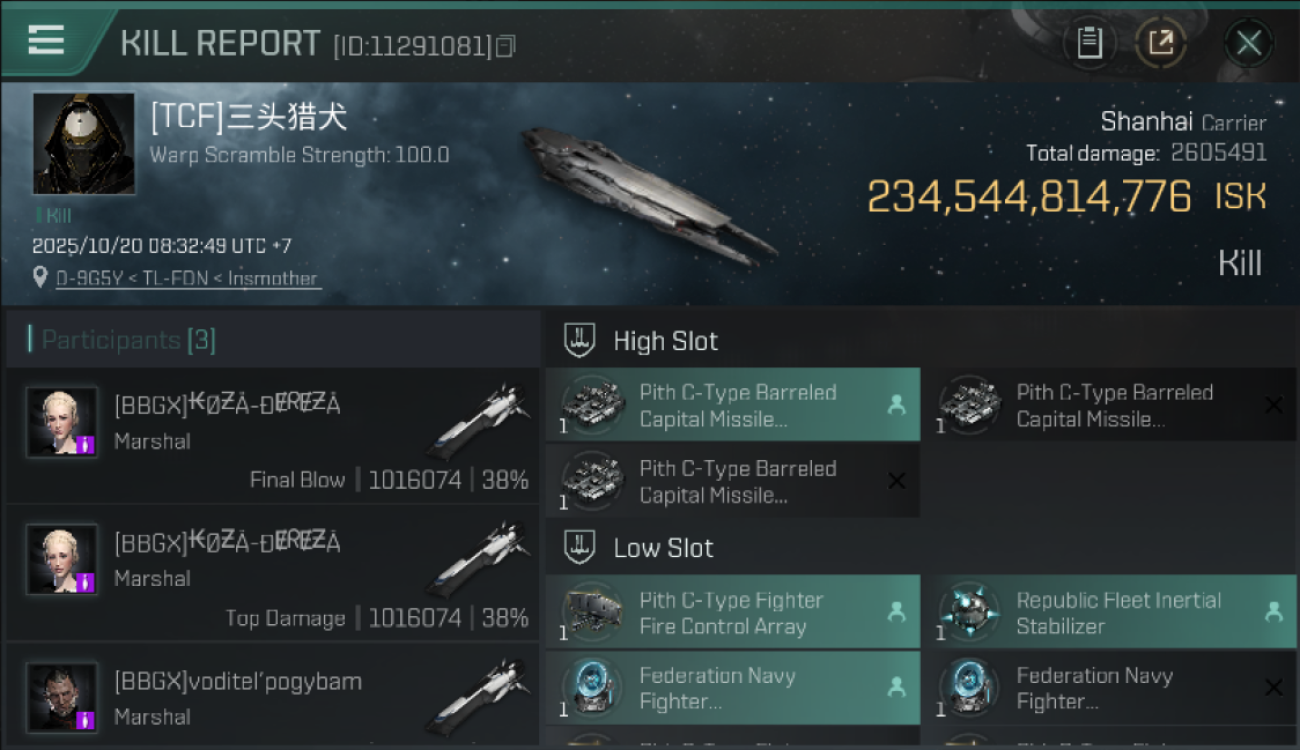Select Pith C-Type Fighter Fire Control Array
This screenshot has width=1300, height=750.
(733, 613)
